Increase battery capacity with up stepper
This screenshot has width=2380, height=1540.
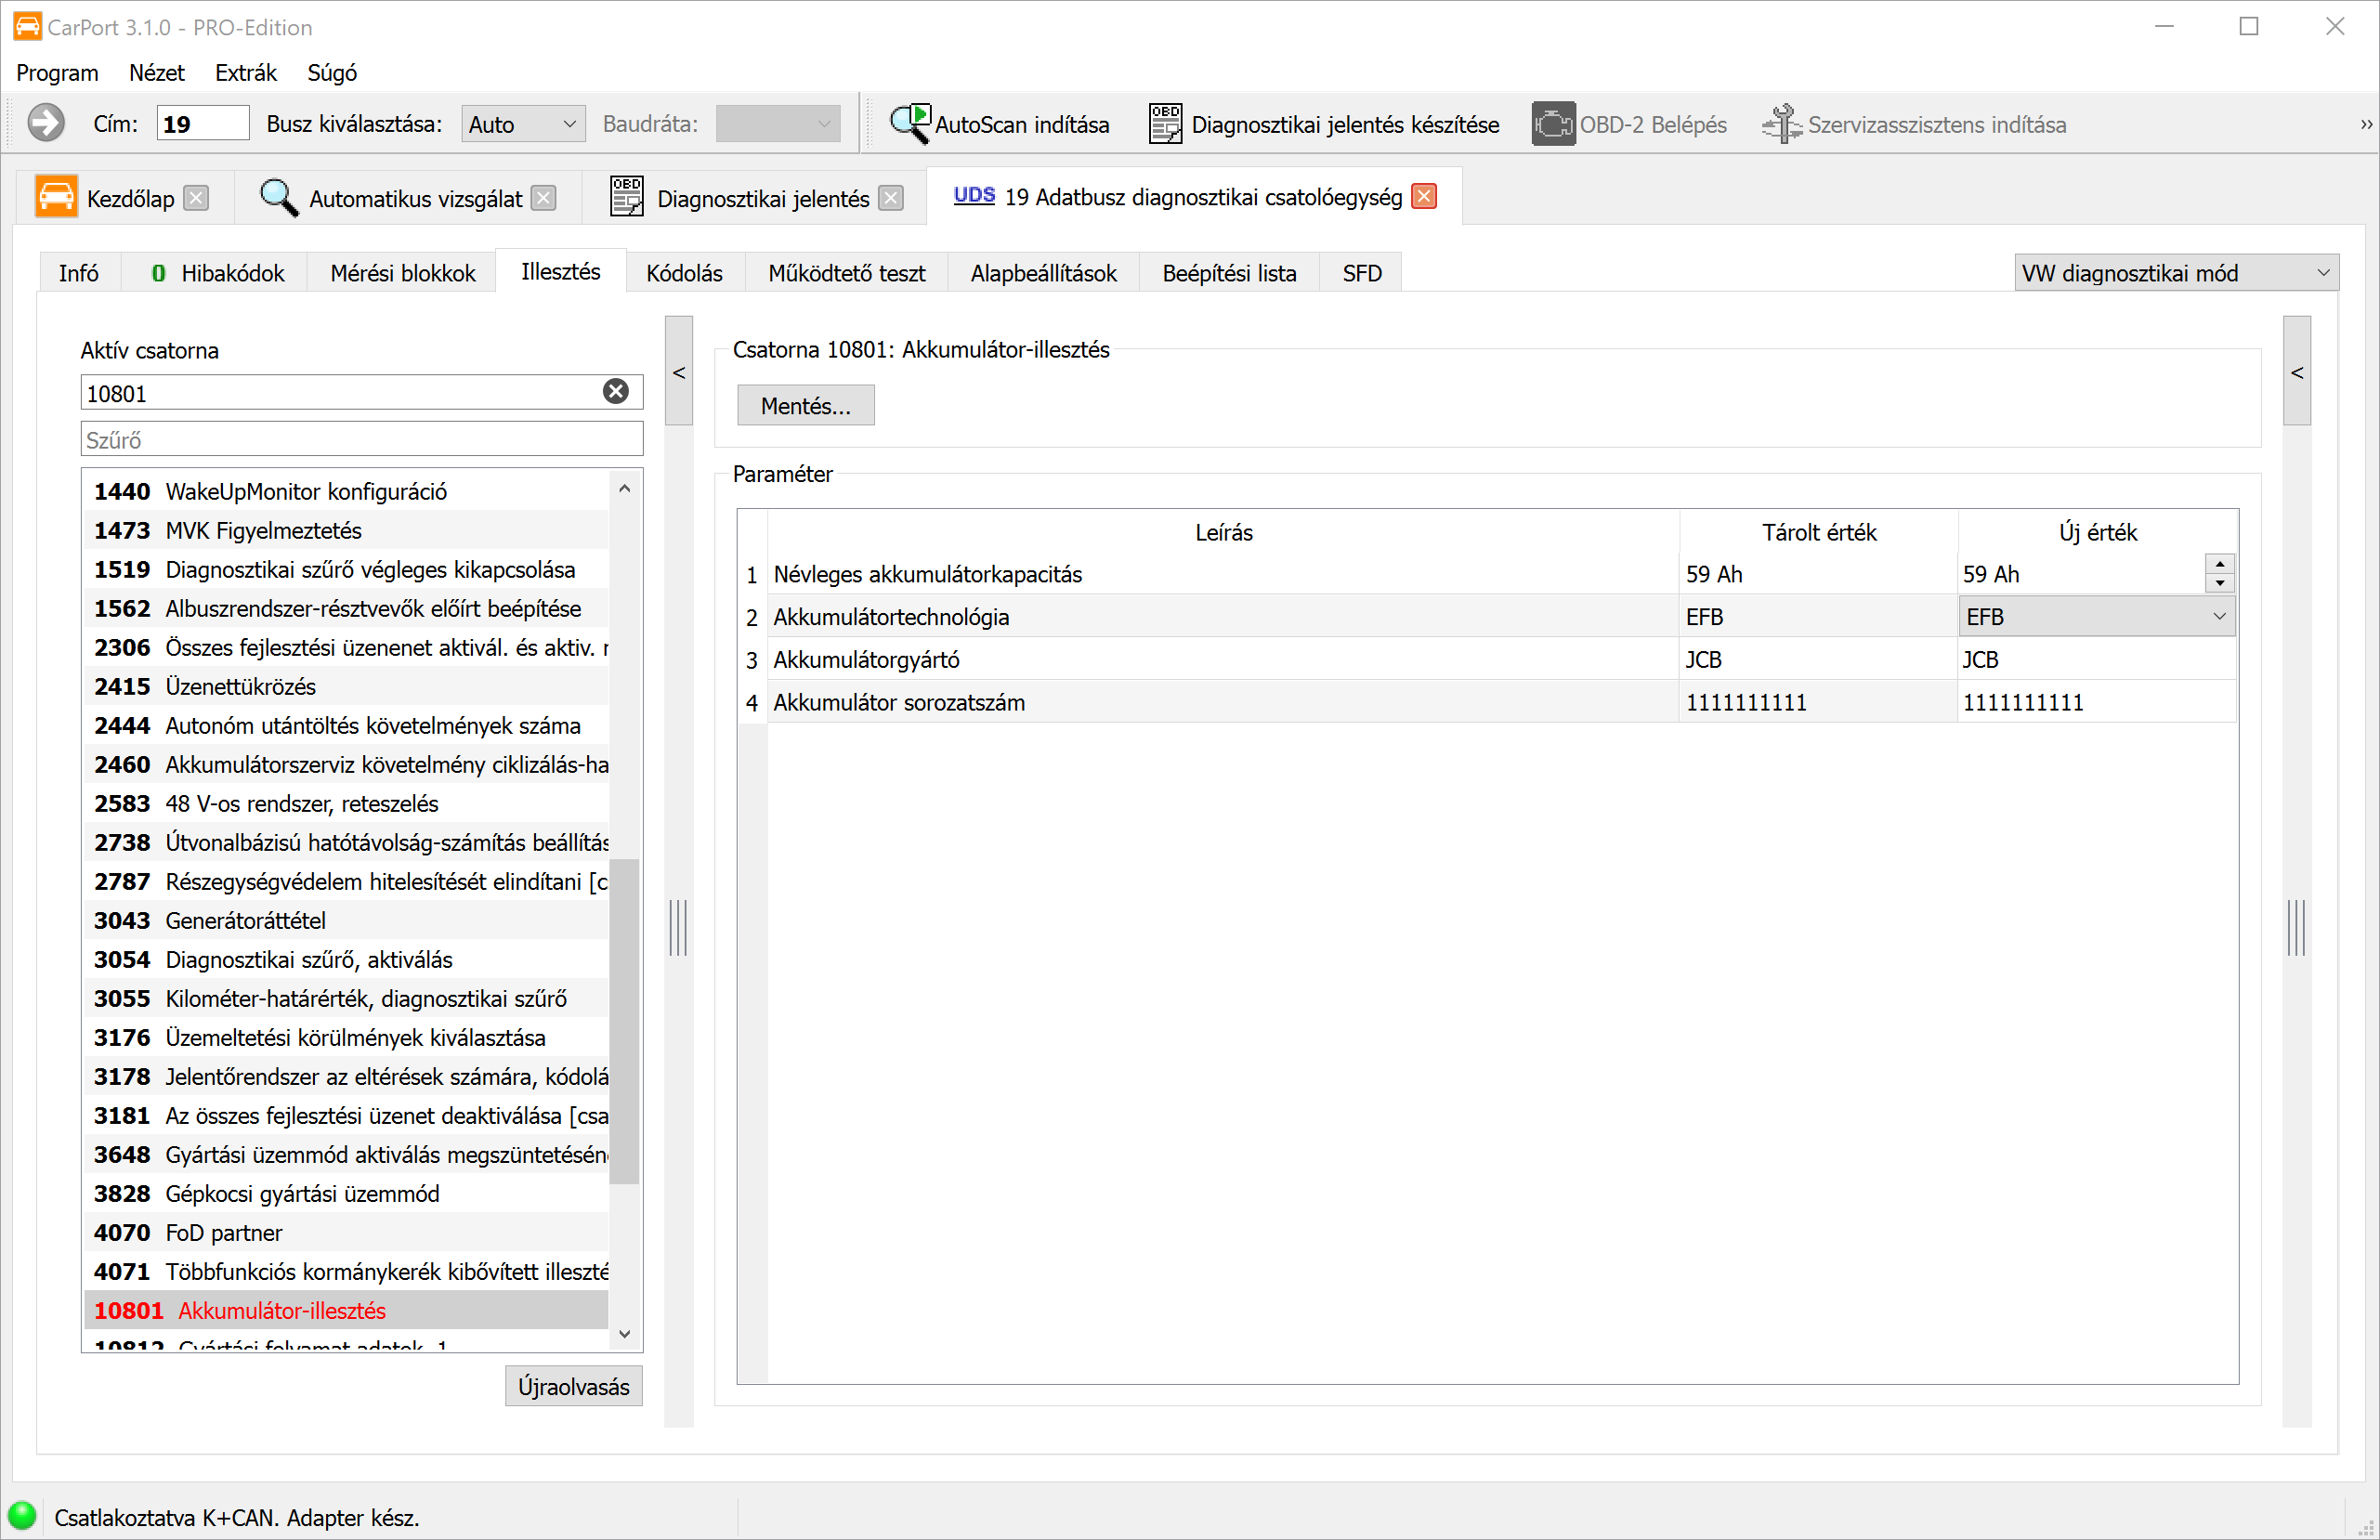tap(2219, 565)
